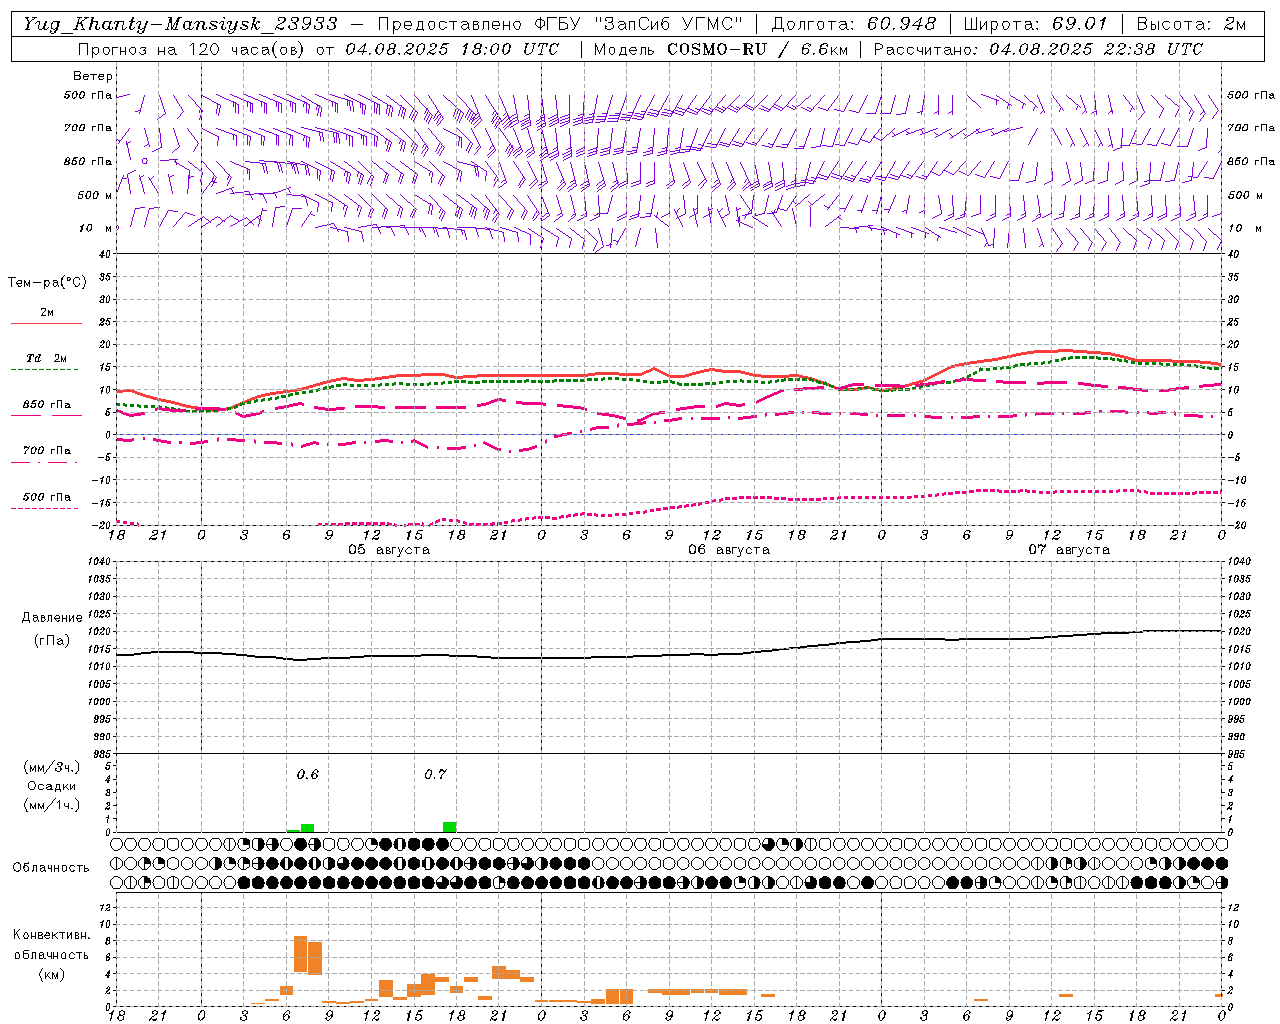This screenshot has height=1024, width=1280.
Task: Click the 07 августа date label
Action: [x=1069, y=550]
